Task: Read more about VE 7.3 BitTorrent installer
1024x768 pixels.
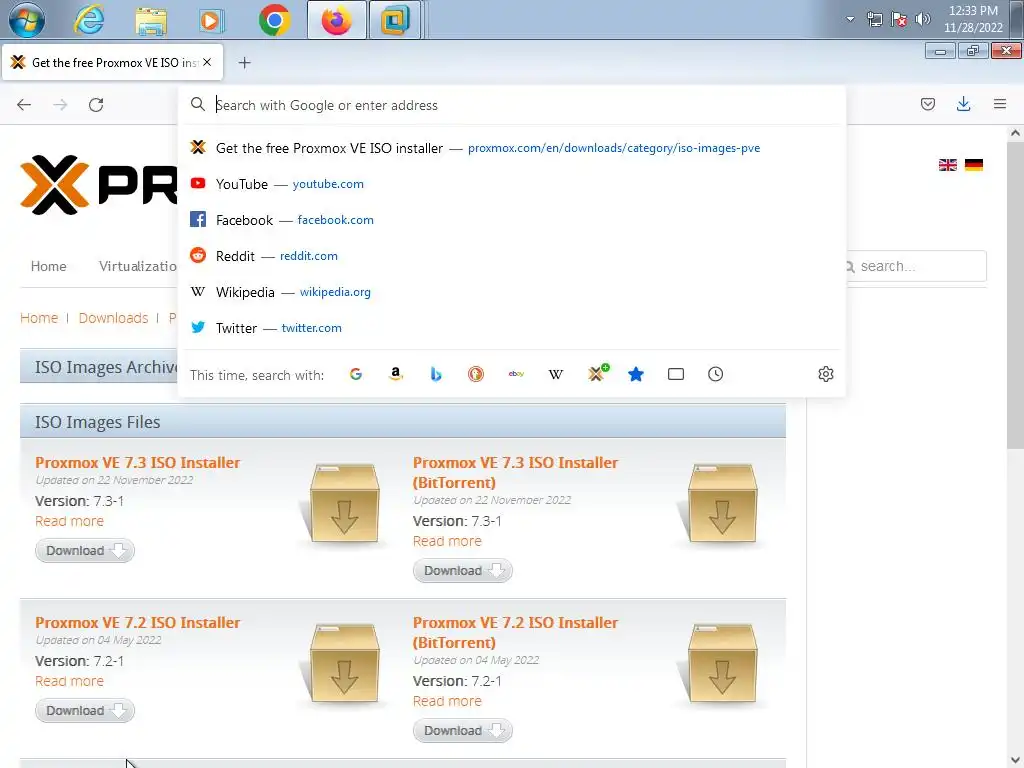Action: [447, 541]
